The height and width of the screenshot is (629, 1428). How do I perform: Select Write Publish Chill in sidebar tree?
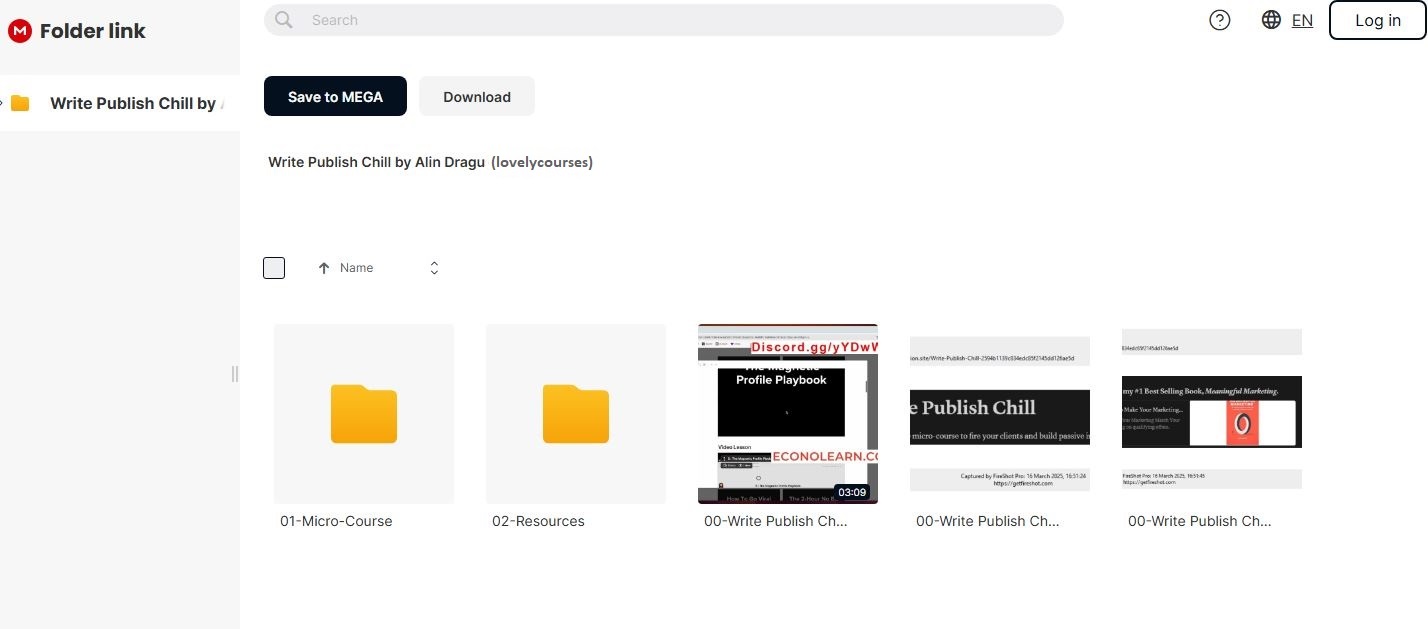tap(133, 103)
